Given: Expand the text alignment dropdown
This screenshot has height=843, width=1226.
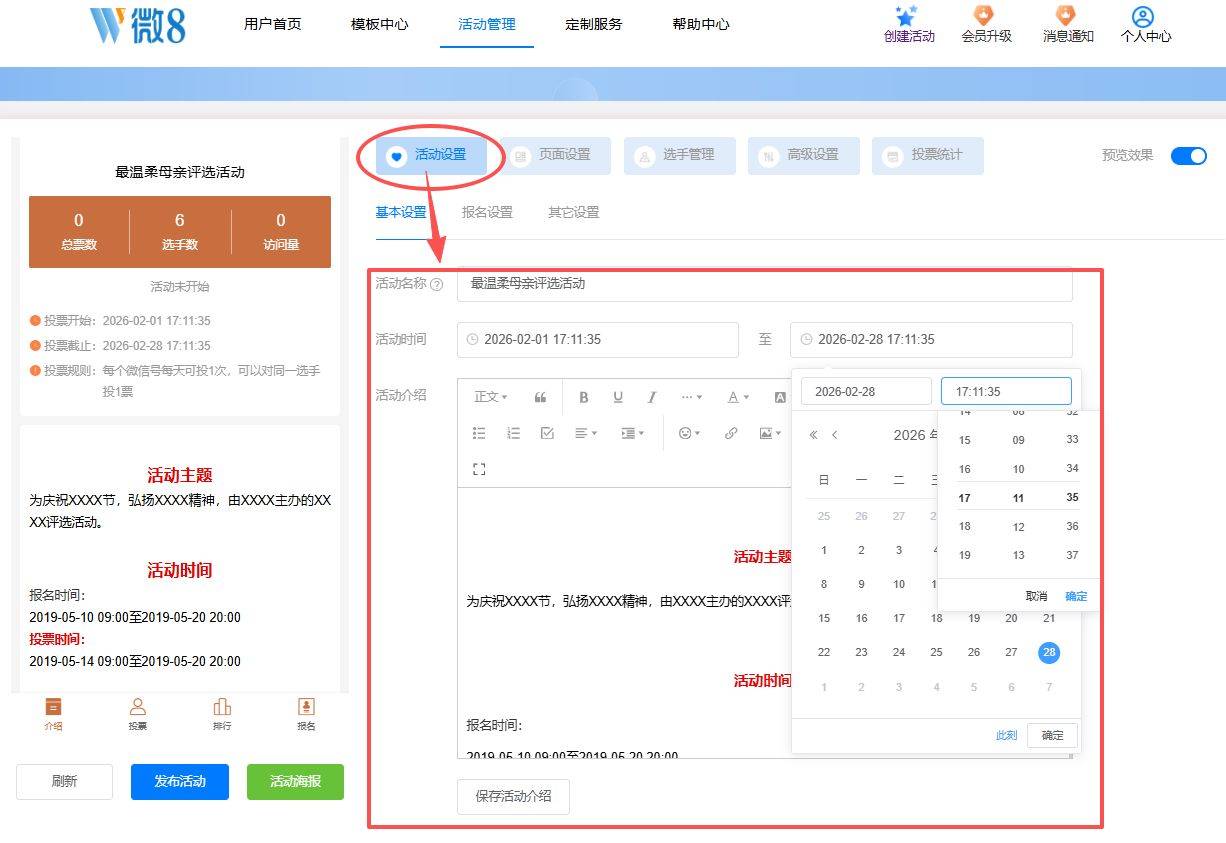Looking at the screenshot, I should tap(586, 433).
